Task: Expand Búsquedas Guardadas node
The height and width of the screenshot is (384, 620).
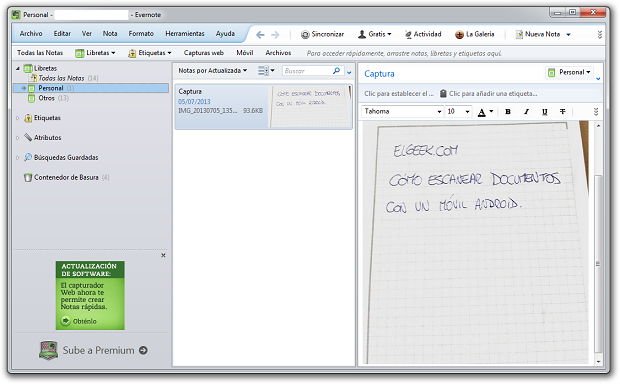Action: 18,157
